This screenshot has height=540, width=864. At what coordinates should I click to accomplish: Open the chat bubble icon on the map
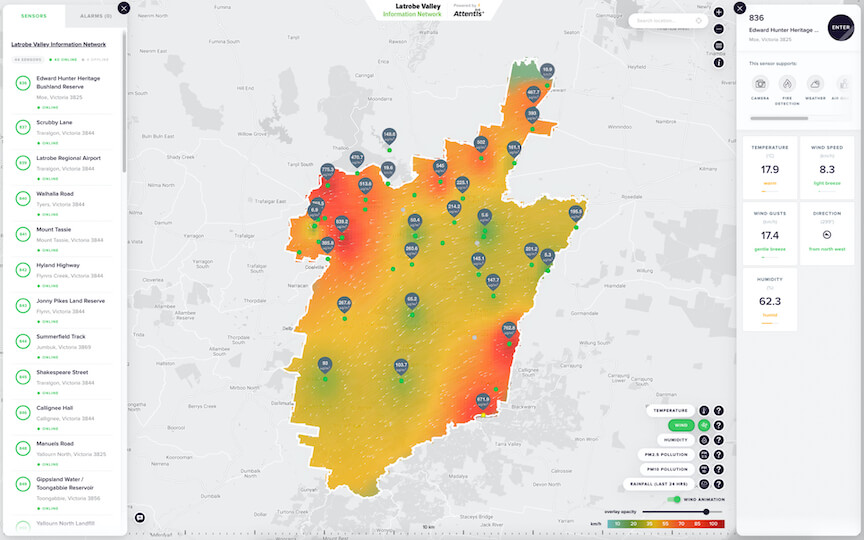click(x=140, y=518)
